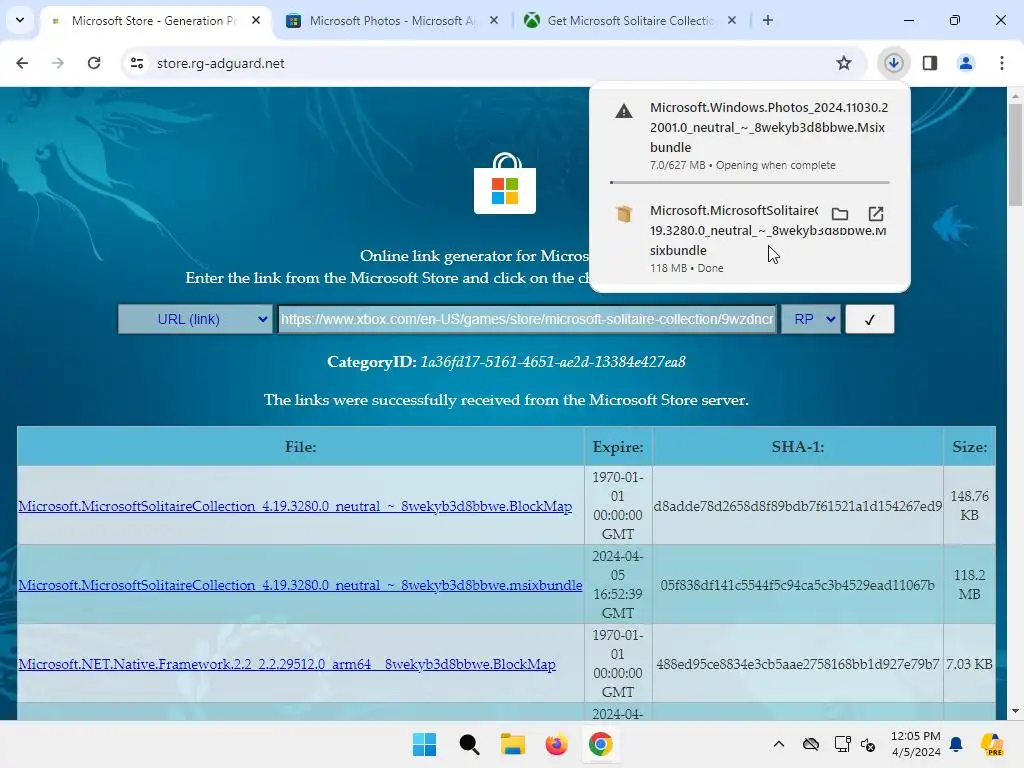Click the File: column header
Screen dimensions: 1024x768
pyautogui.click(x=300, y=447)
